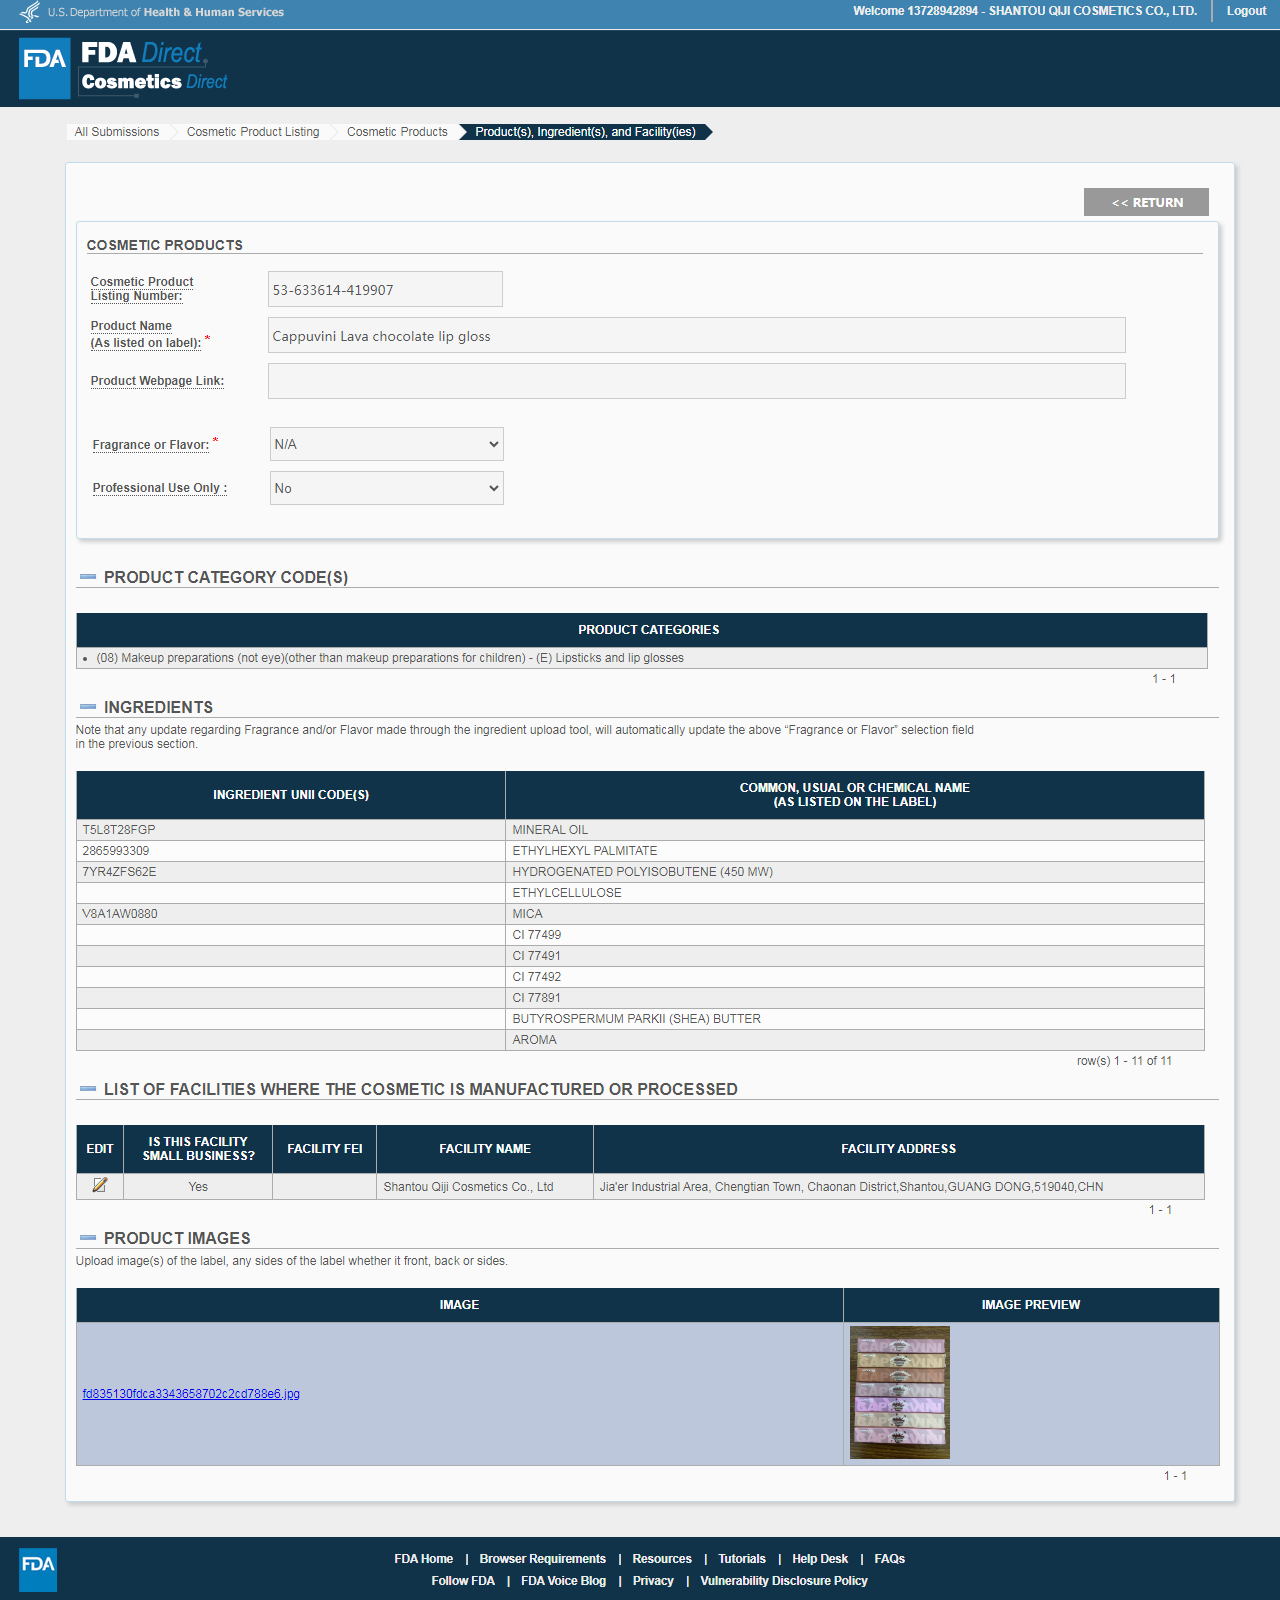Click the FDA logo in header
1280x1600 pixels.
tap(45, 68)
